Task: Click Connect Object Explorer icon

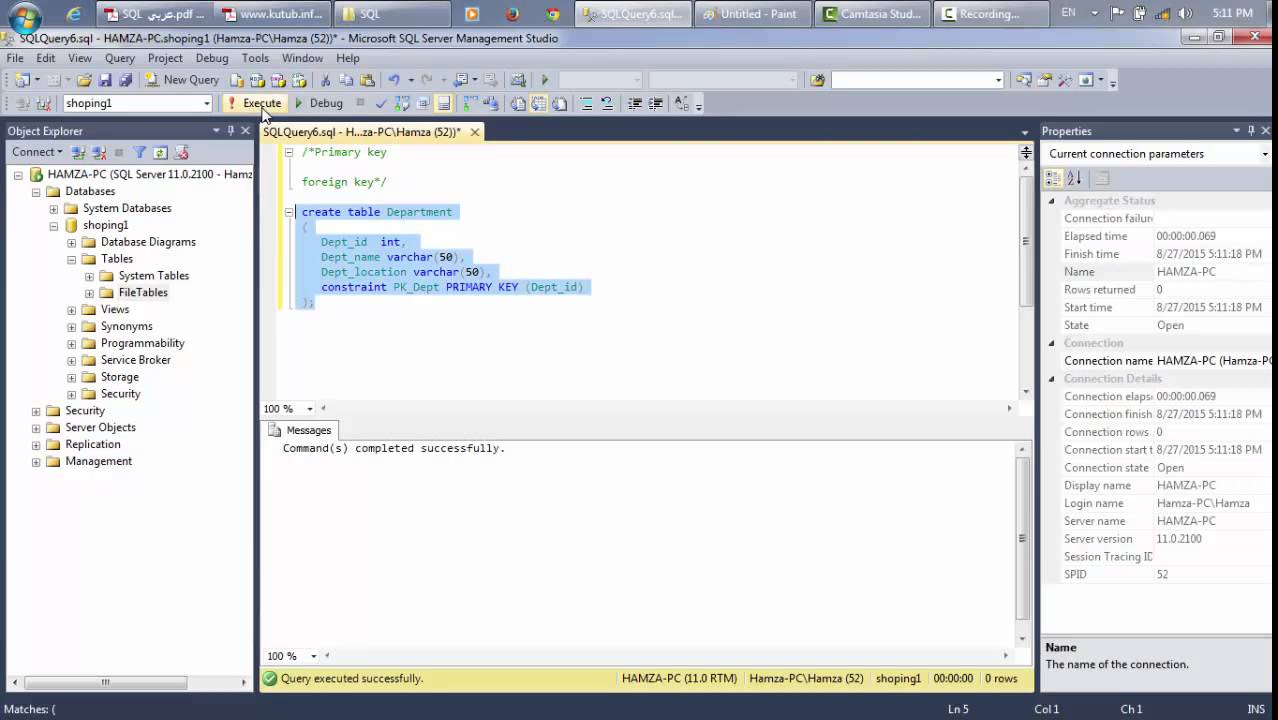Action: tap(78, 153)
